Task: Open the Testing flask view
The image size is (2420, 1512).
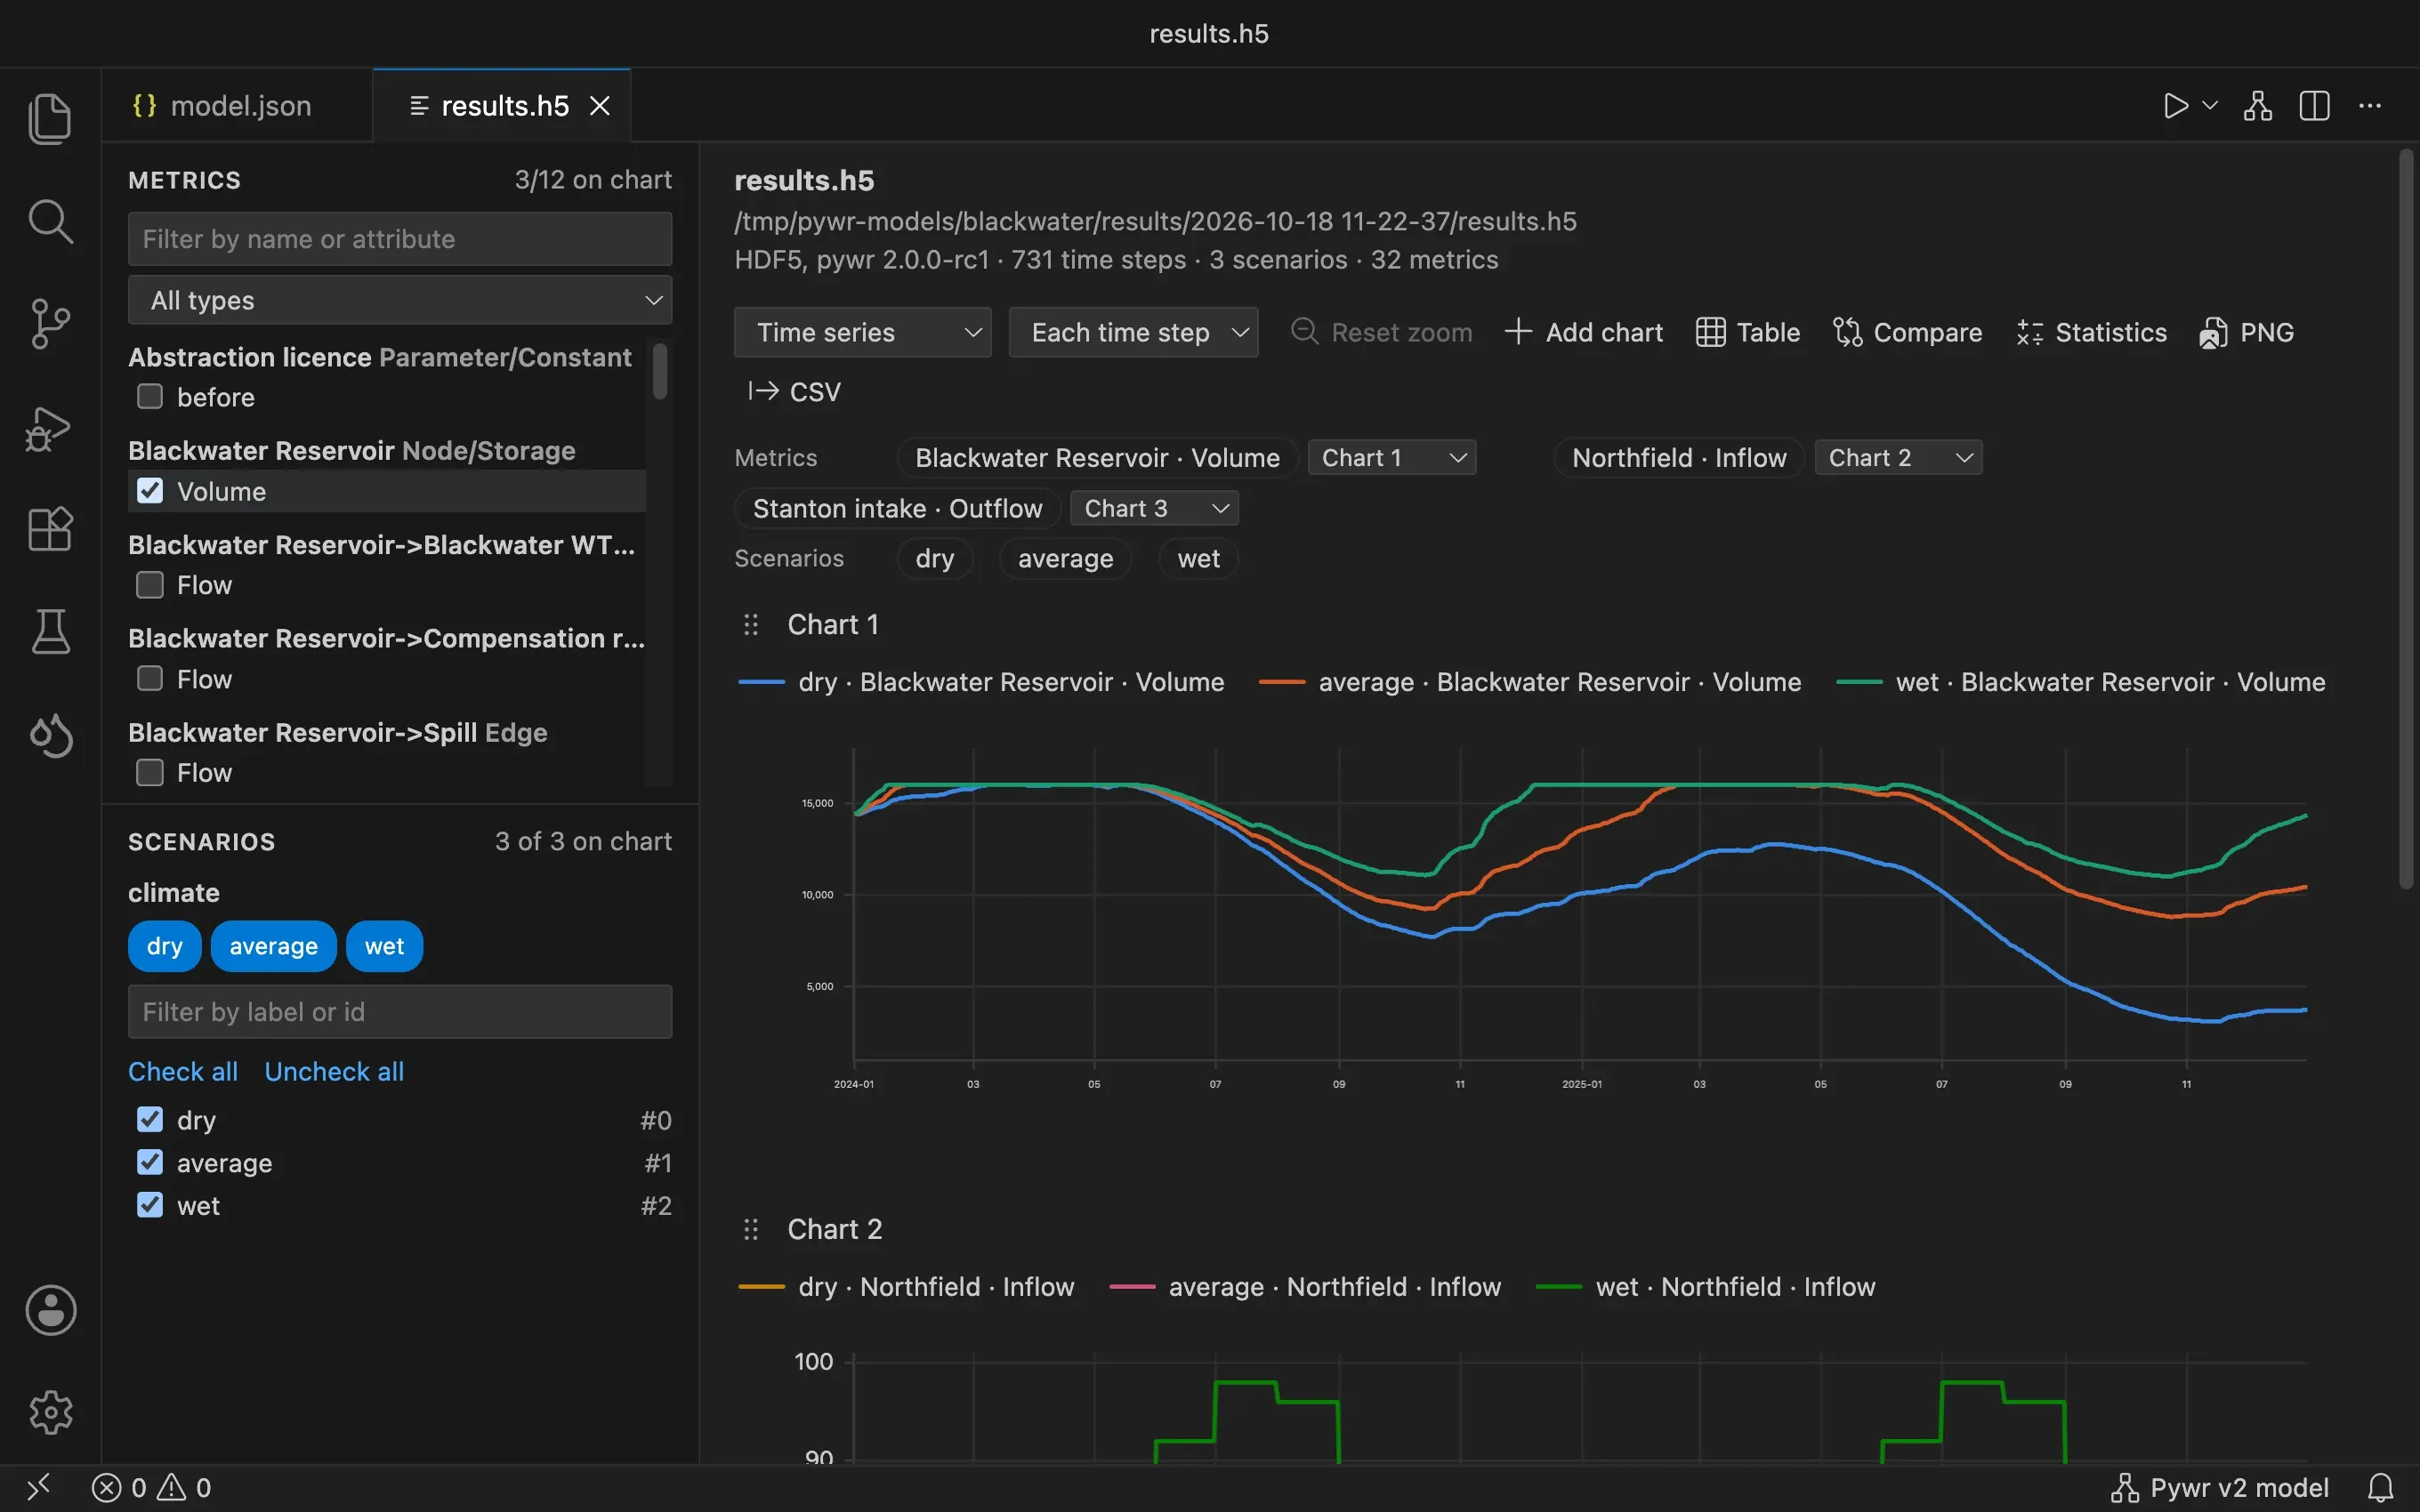Action: tap(50, 632)
